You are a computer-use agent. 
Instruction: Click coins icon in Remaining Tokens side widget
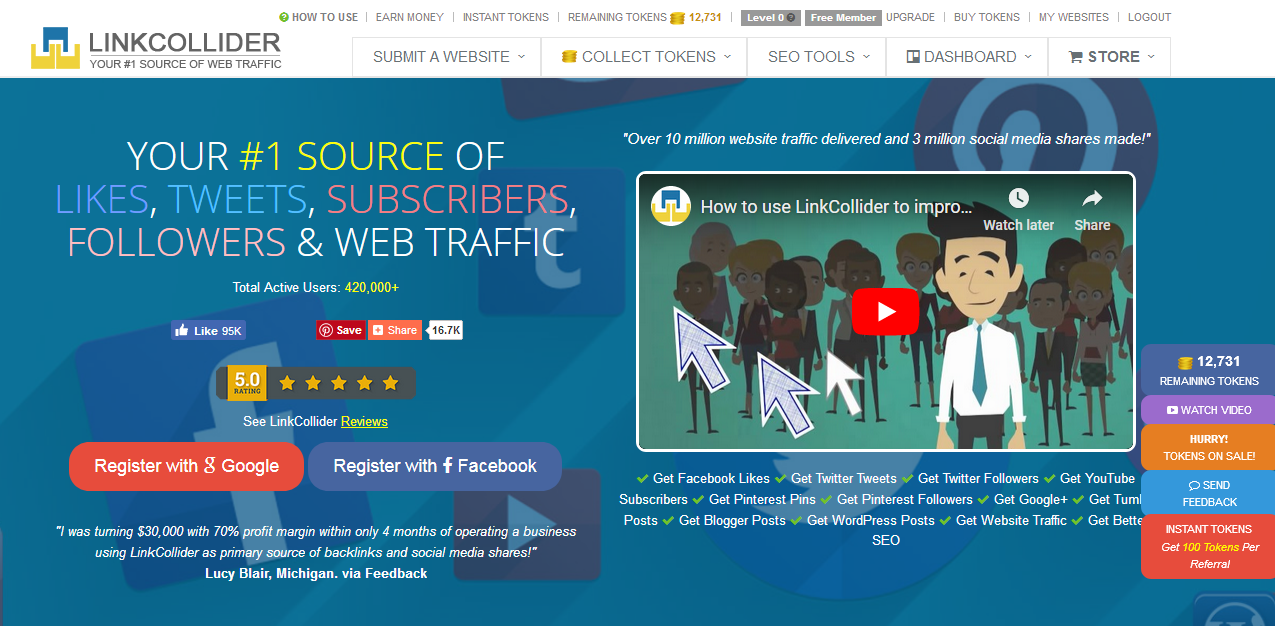tap(1185, 362)
